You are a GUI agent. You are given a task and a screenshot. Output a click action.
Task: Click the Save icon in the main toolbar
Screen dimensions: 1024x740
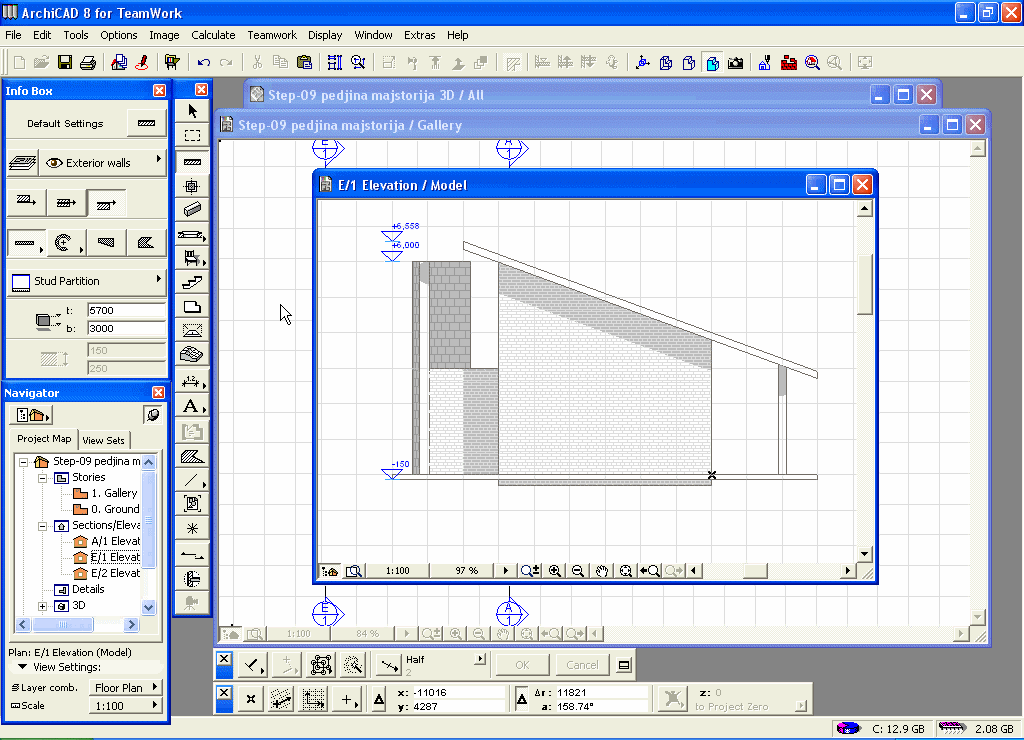pyautogui.click(x=65, y=62)
